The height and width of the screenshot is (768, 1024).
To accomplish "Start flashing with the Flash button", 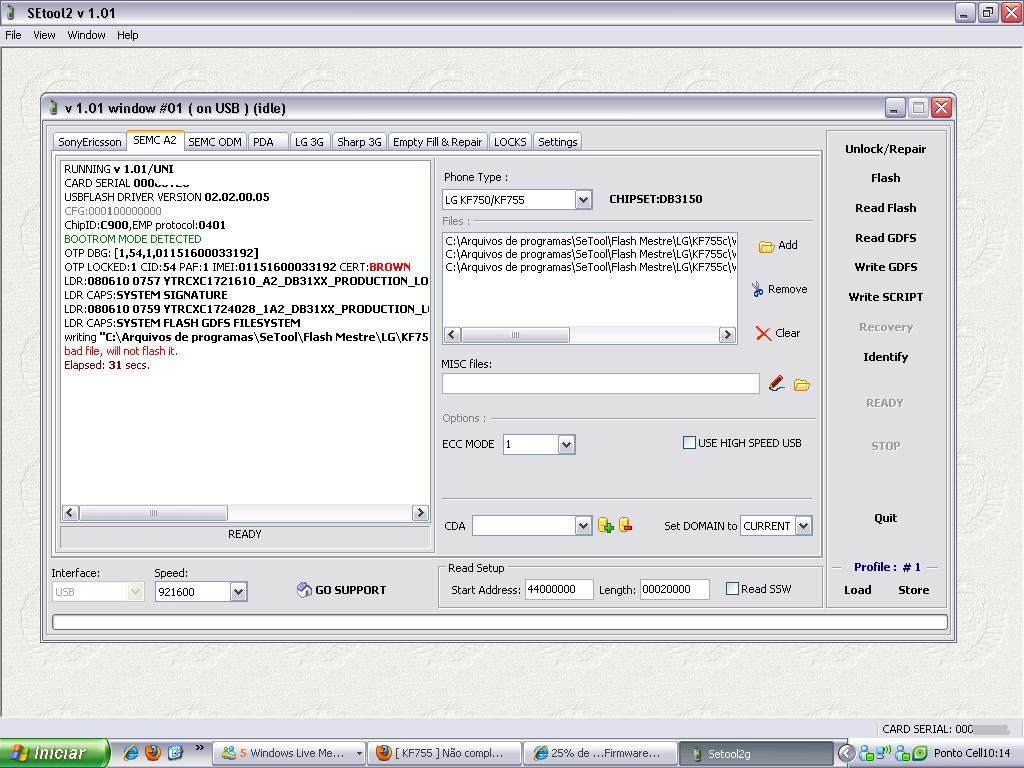I will coord(886,178).
